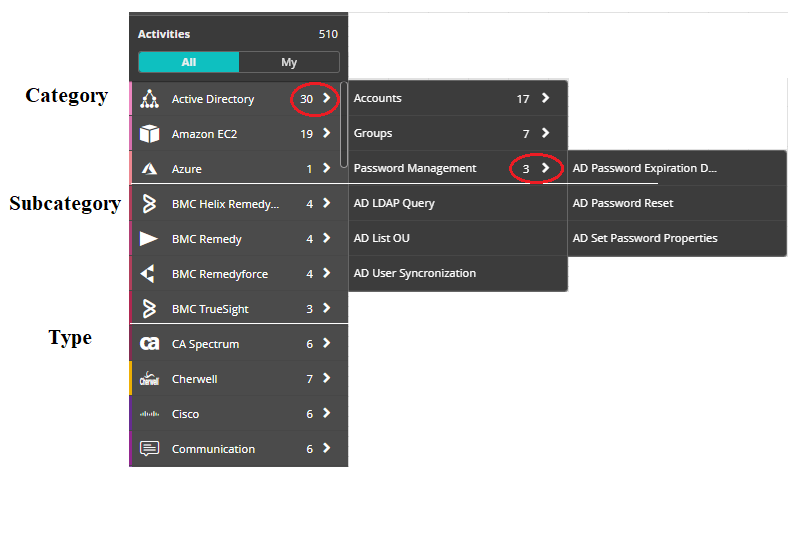Viewport: 804px width, 553px height.
Task: Select AD LDAP Query activity
Action: (458, 203)
